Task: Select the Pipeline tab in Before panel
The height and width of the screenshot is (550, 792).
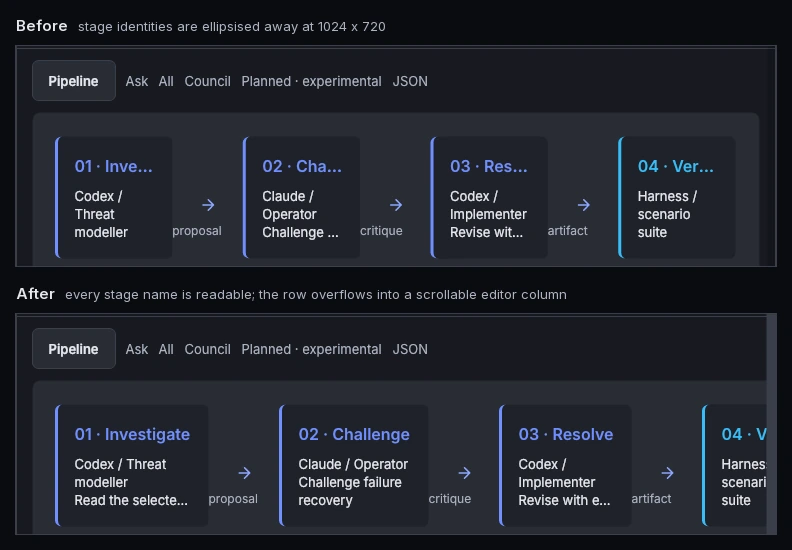Action: [74, 81]
